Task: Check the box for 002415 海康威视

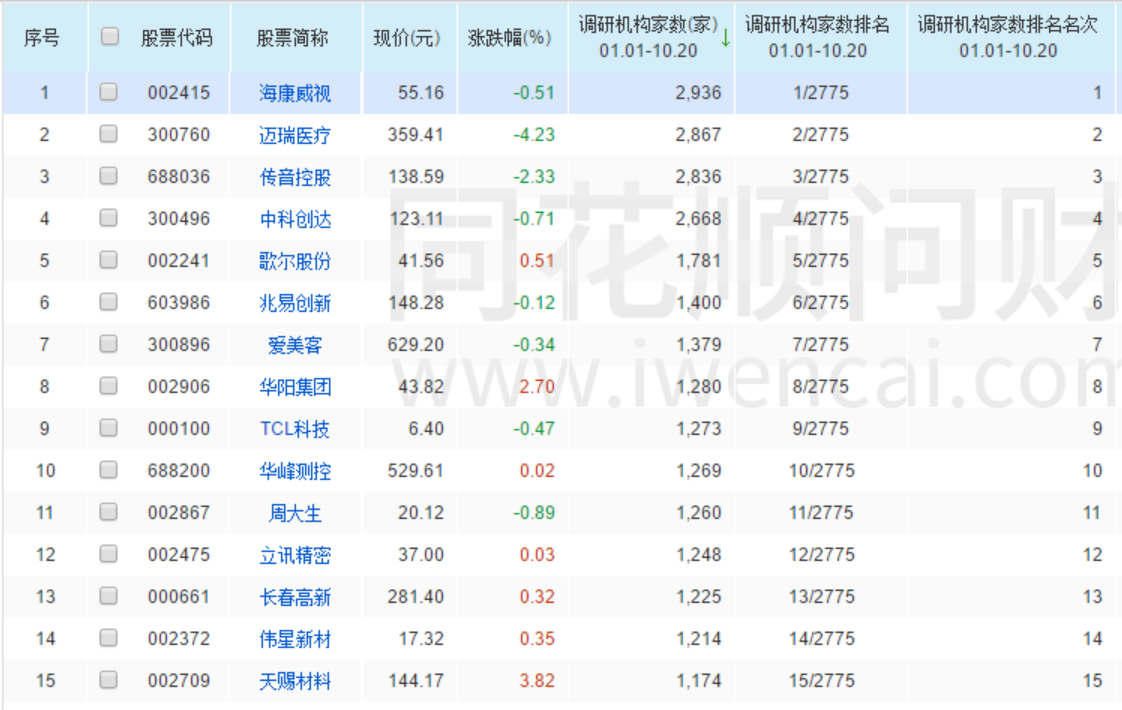Action: click(109, 92)
